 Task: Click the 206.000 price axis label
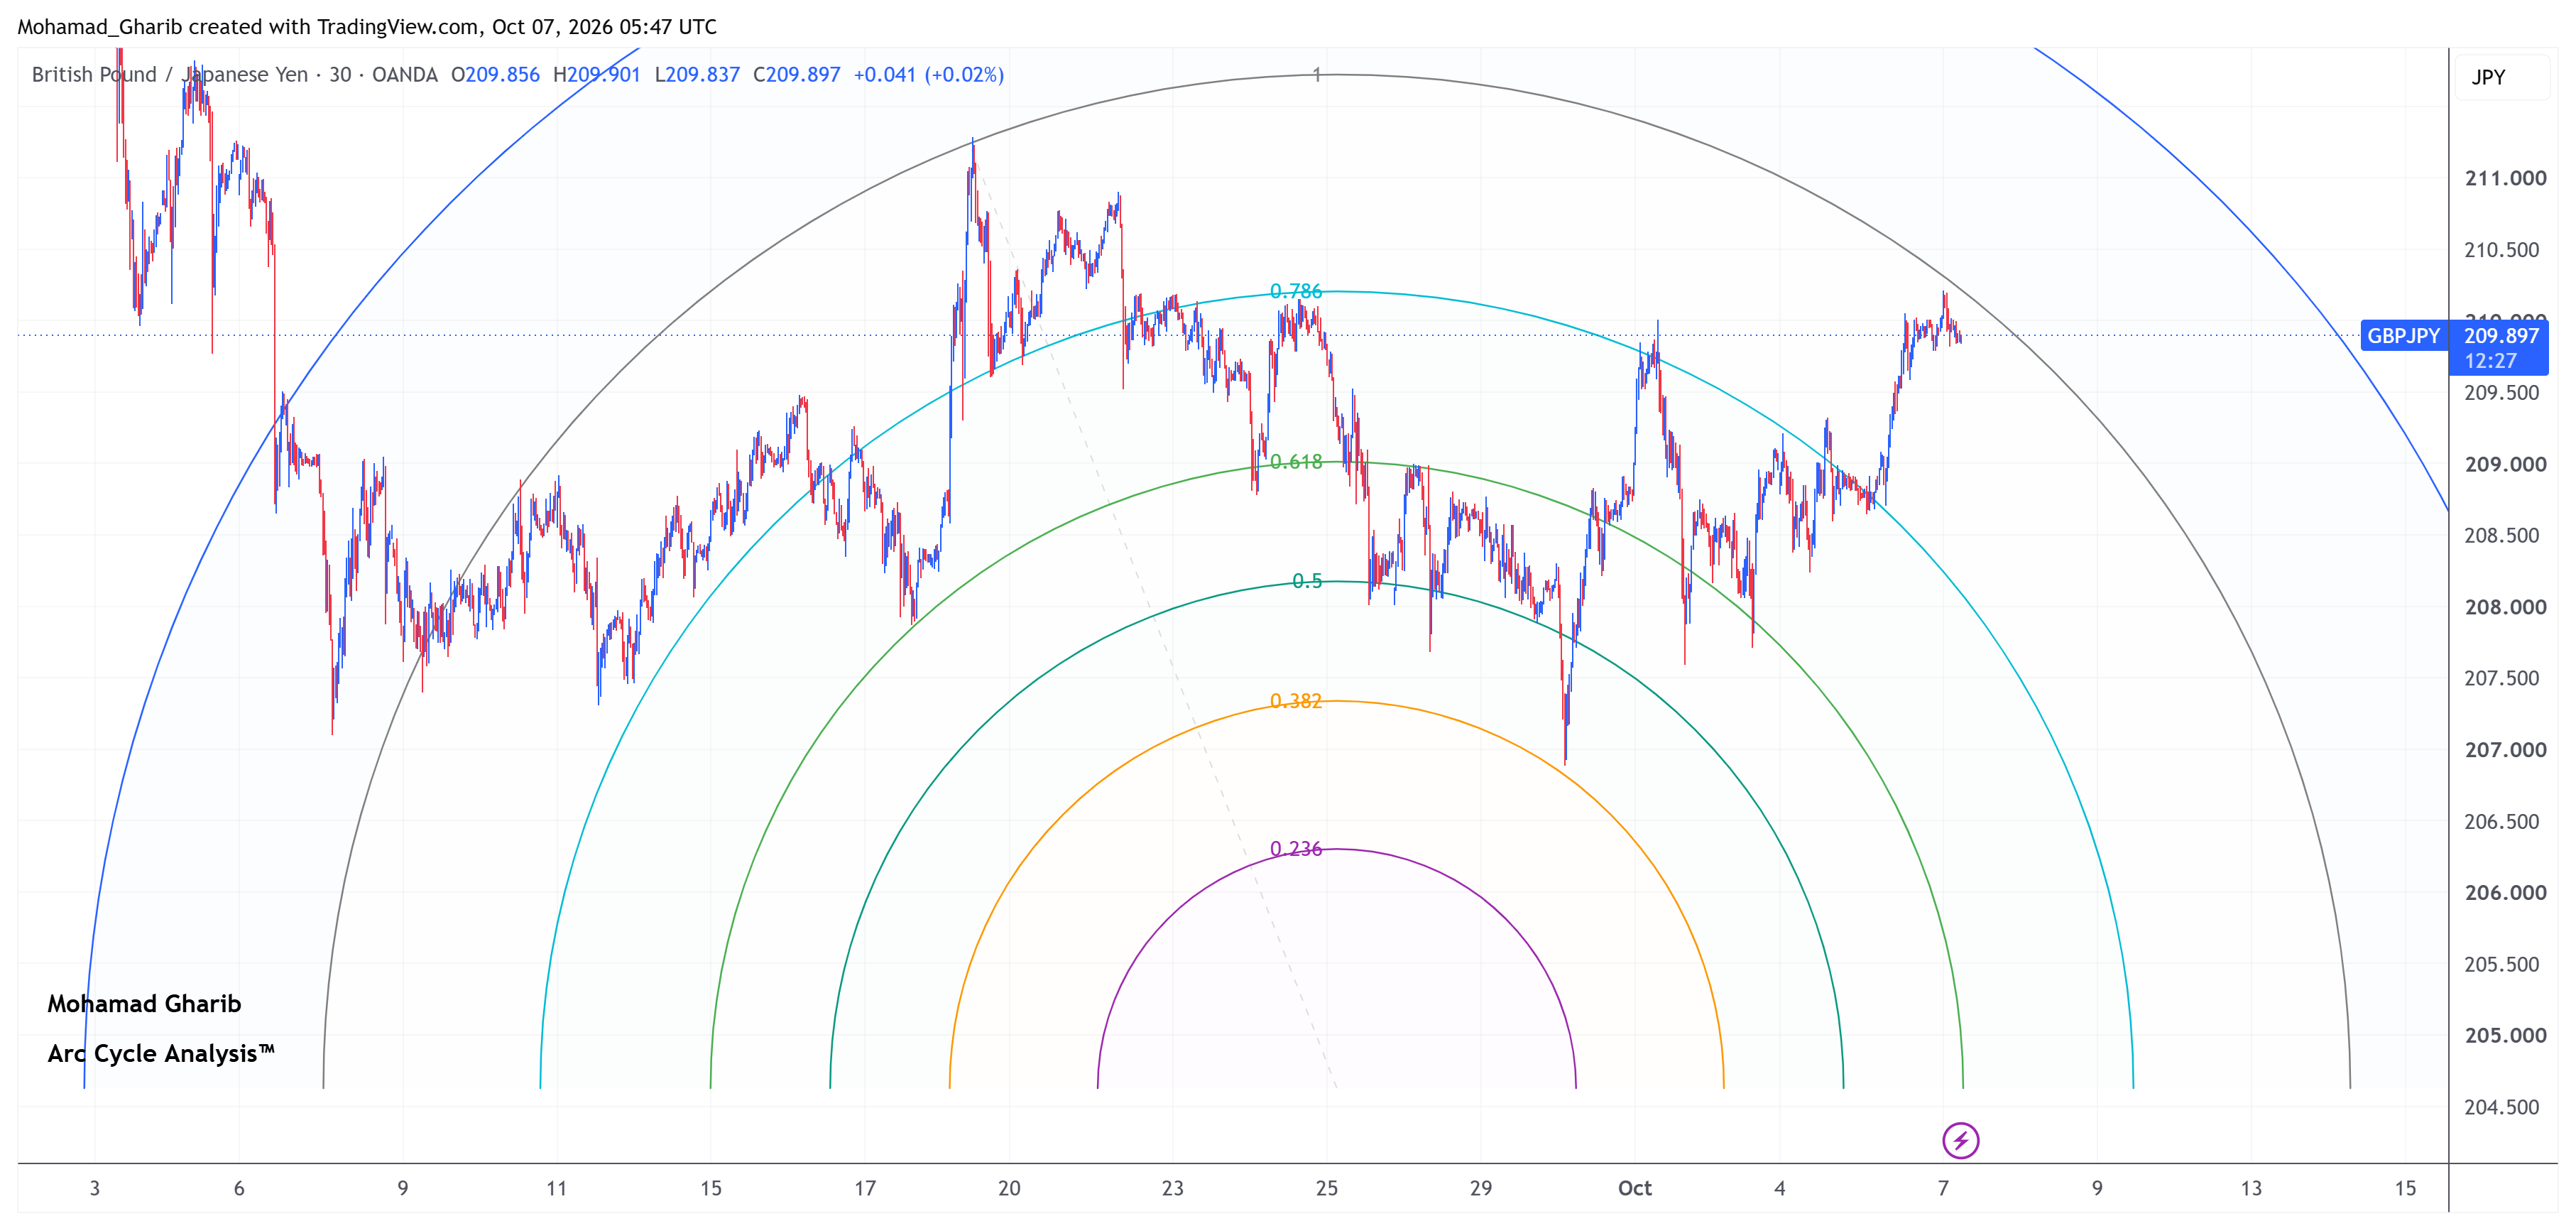pyautogui.click(x=2506, y=893)
